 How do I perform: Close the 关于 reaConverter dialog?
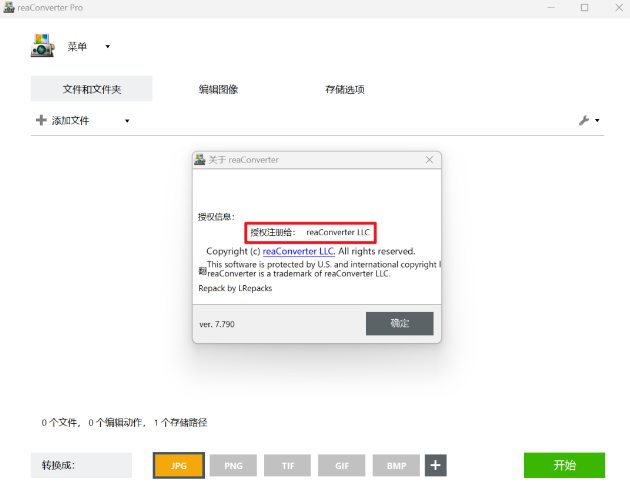click(x=429, y=160)
